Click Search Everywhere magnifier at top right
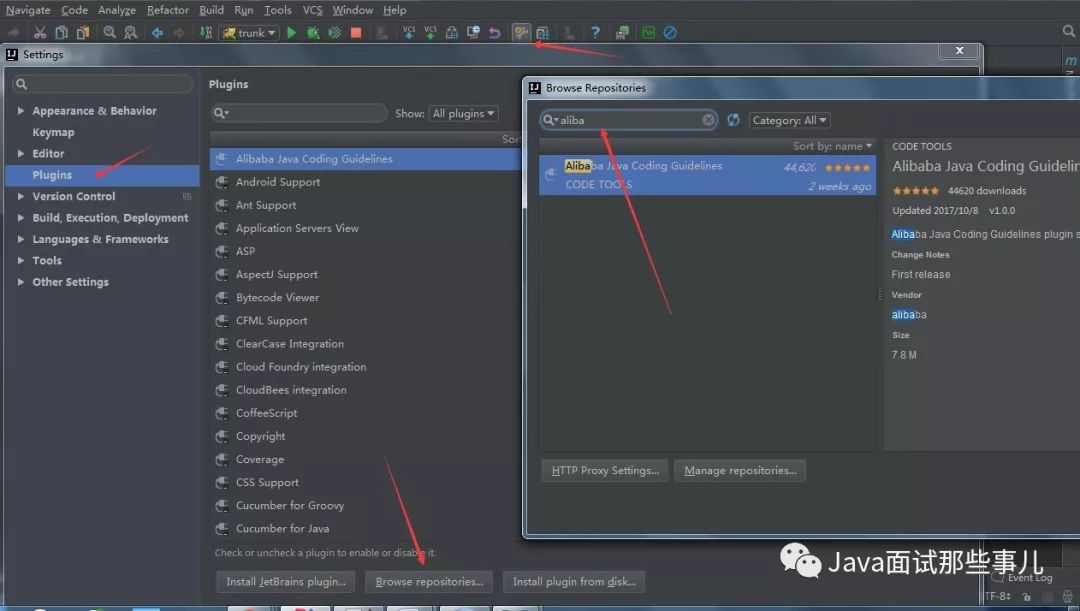Viewport: 1080px width, 611px height. [x=1068, y=31]
